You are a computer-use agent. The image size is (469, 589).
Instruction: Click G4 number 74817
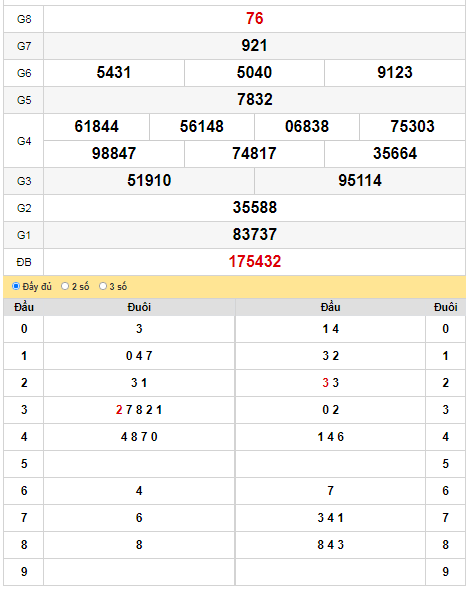pyautogui.click(x=254, y=154)
